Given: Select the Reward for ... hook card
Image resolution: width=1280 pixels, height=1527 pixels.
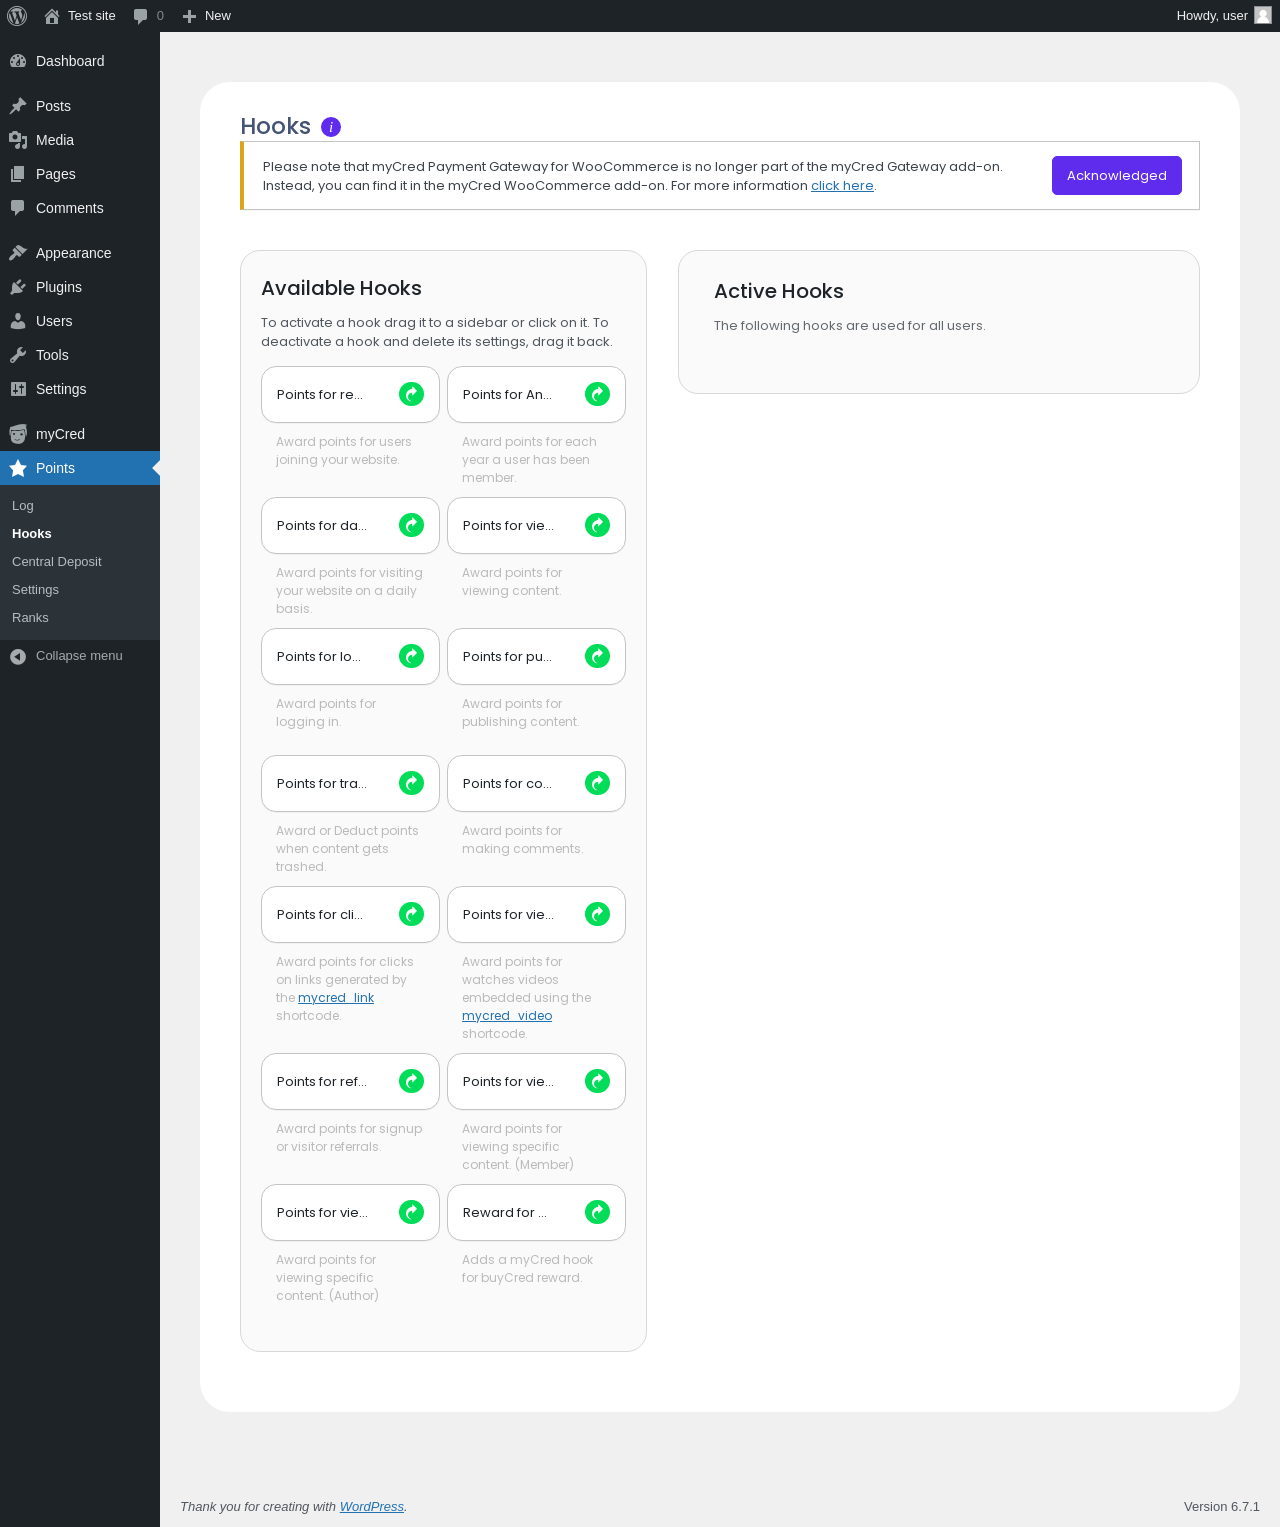Looking at the screenshot, I should tap(536, 1212).
